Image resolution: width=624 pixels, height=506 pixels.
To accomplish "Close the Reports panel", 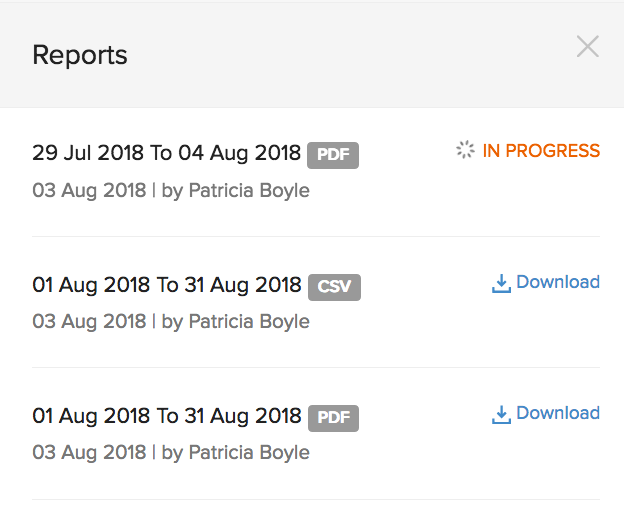I will 587,46.
